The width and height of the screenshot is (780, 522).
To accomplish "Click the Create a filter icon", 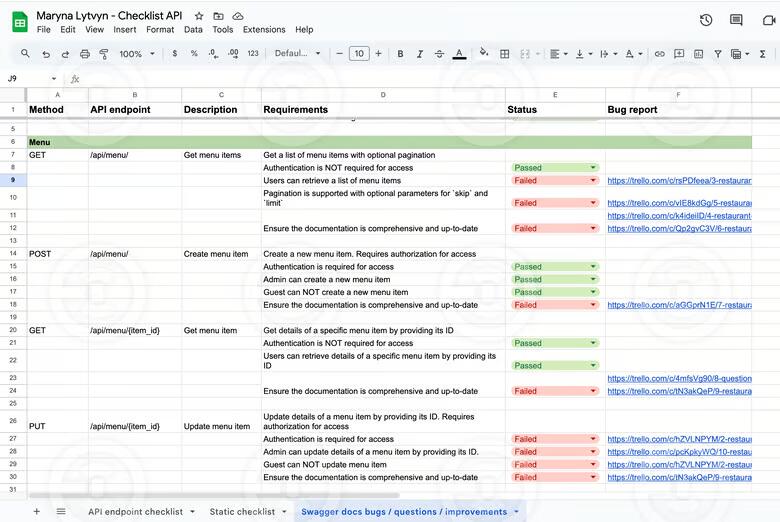I will 718,54.
